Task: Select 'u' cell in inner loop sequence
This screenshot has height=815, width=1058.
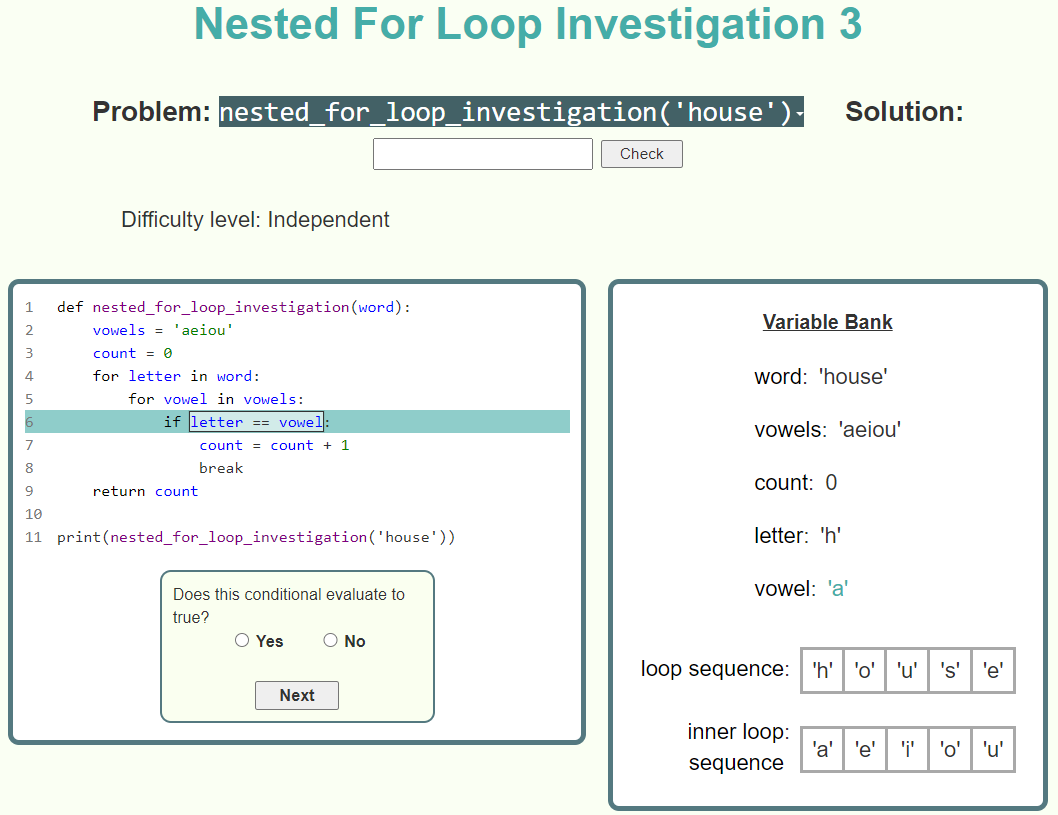Action: coord(993,749)
